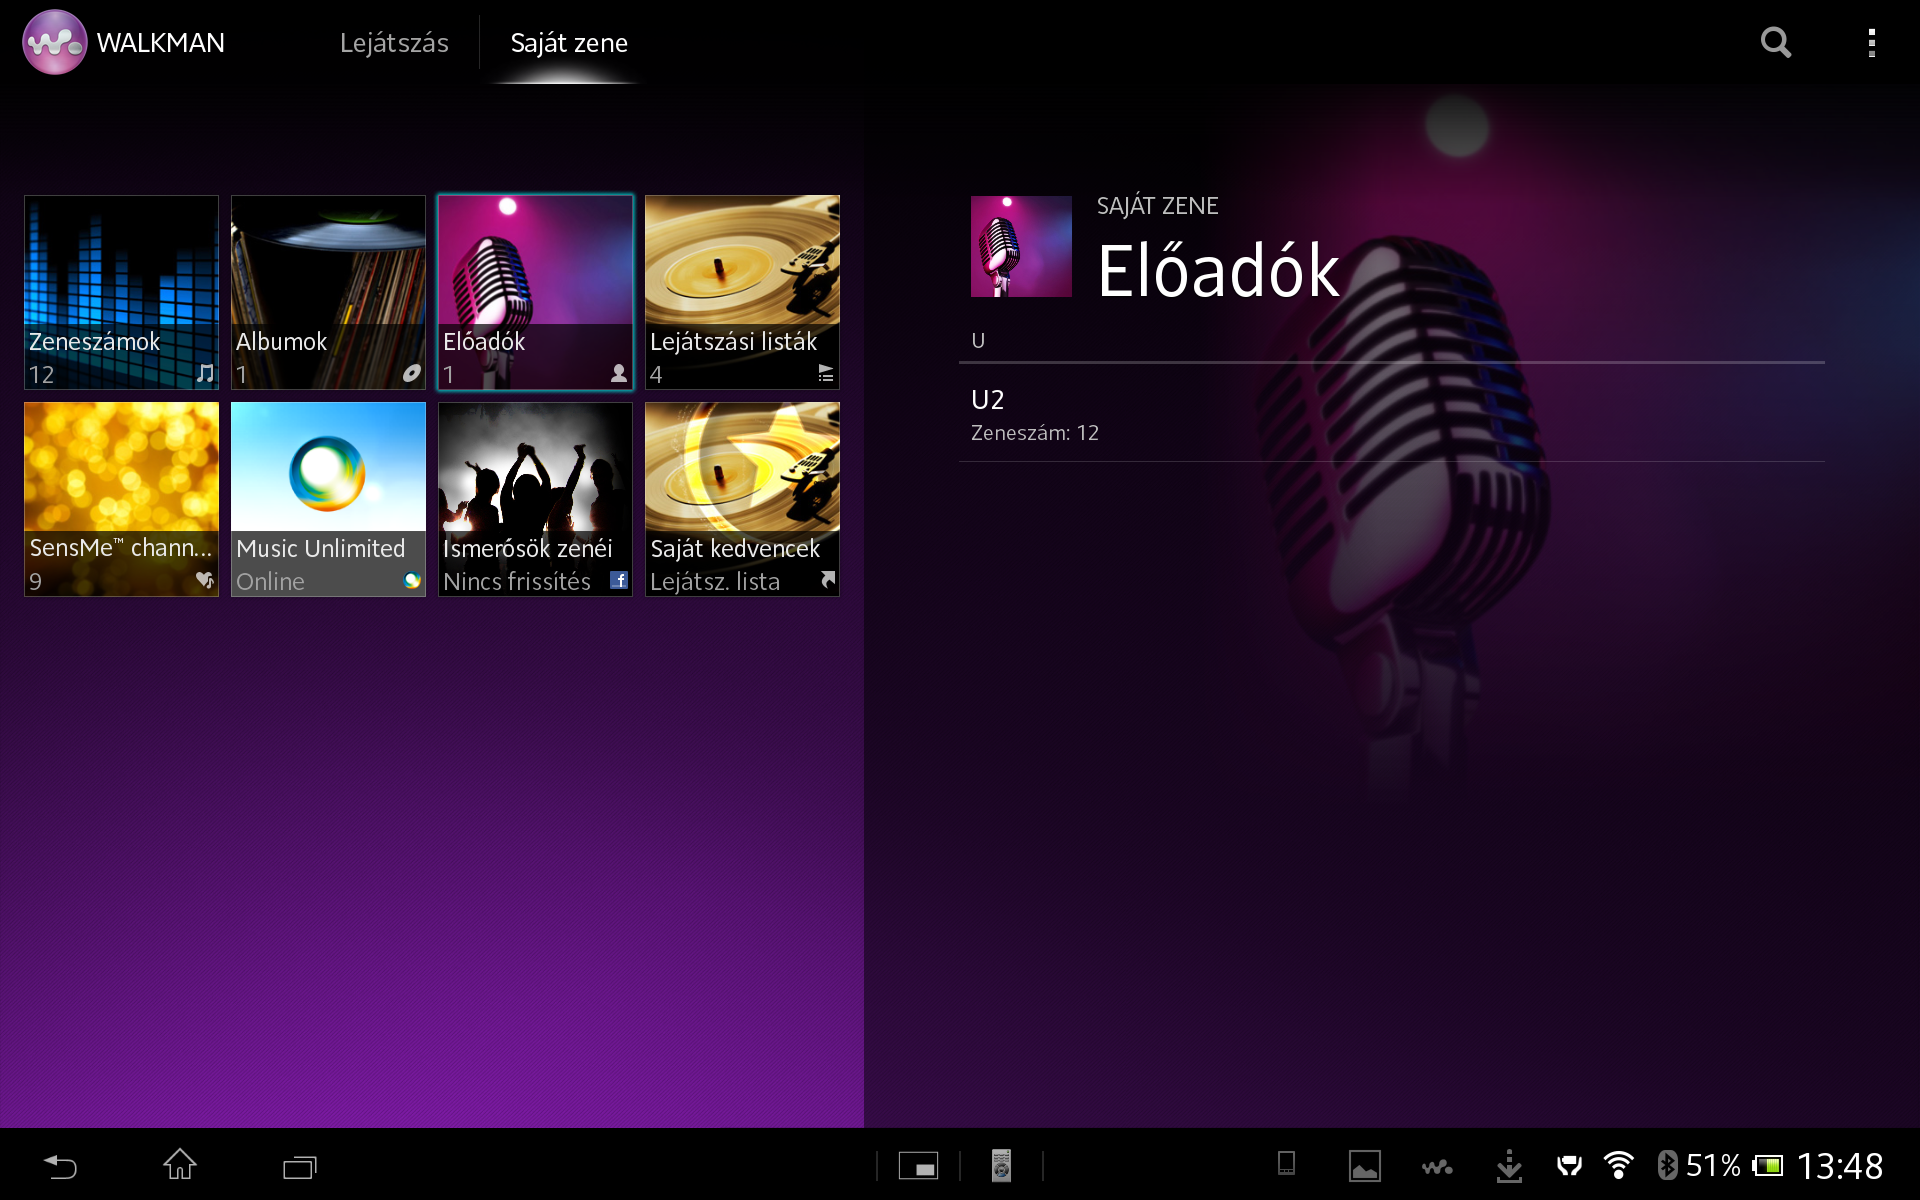This screenshot has height=1200, width=1920.
Task: Switch to the Lejátszás tab
Action: tap(394, 43)
